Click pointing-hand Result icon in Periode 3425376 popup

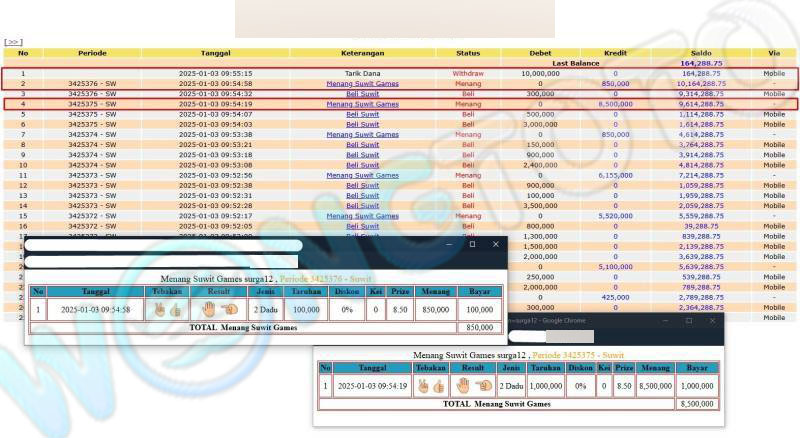click(229, 310)
